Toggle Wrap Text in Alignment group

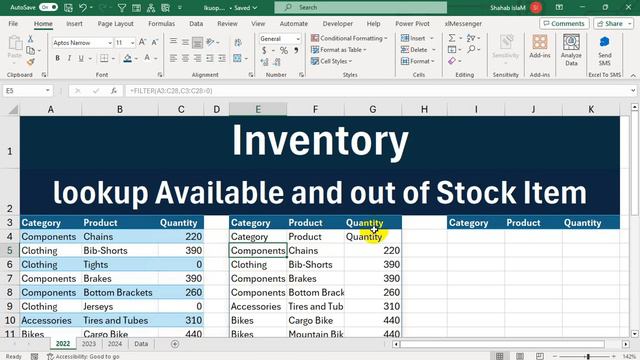click(x=238, y=42)
